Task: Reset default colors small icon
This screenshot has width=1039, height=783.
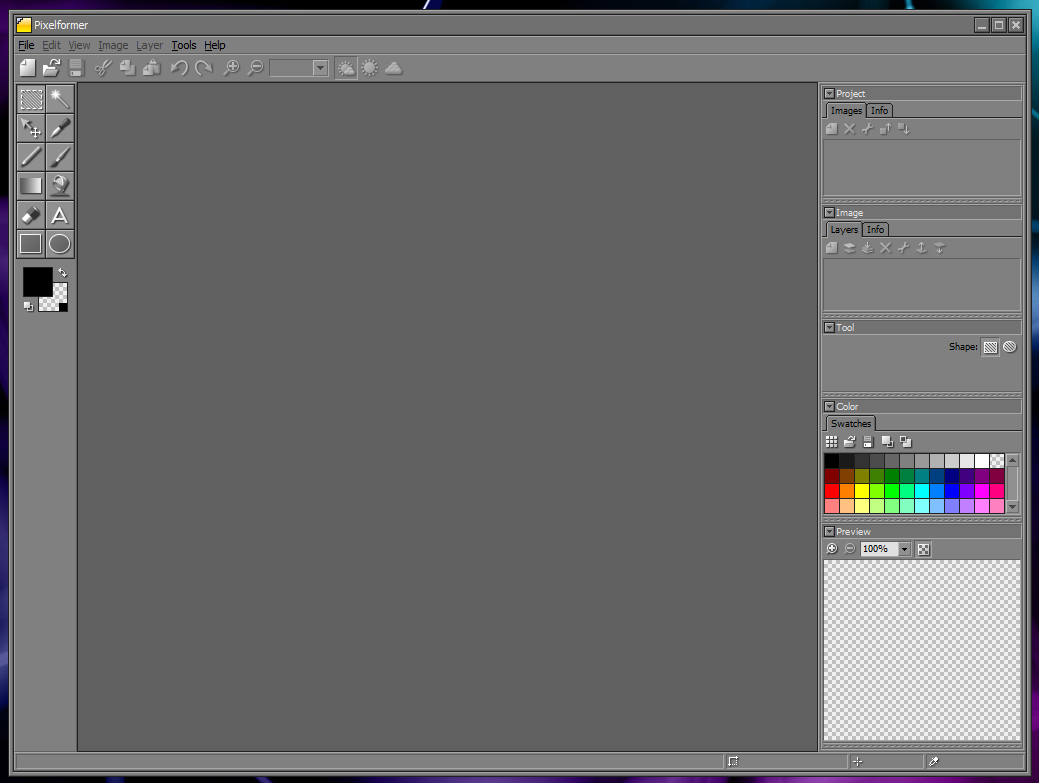Action: pos(28,306)
